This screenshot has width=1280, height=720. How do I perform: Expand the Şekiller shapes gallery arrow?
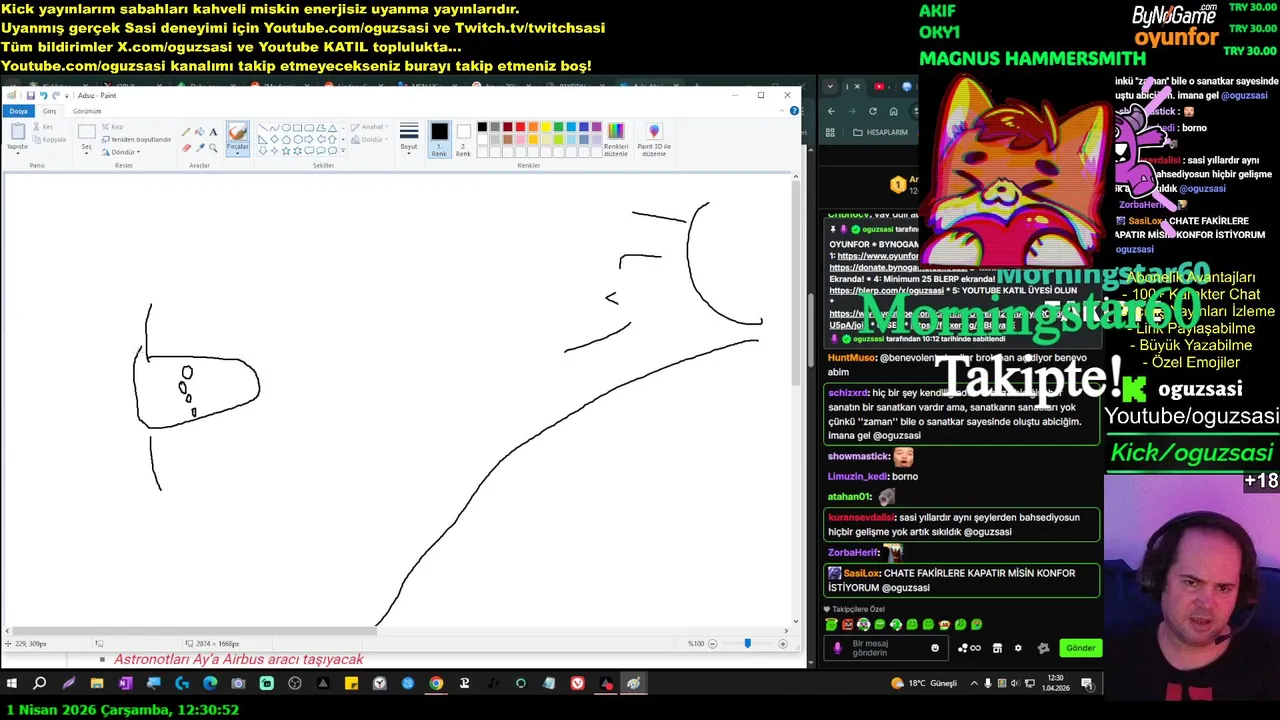[343, 150]
